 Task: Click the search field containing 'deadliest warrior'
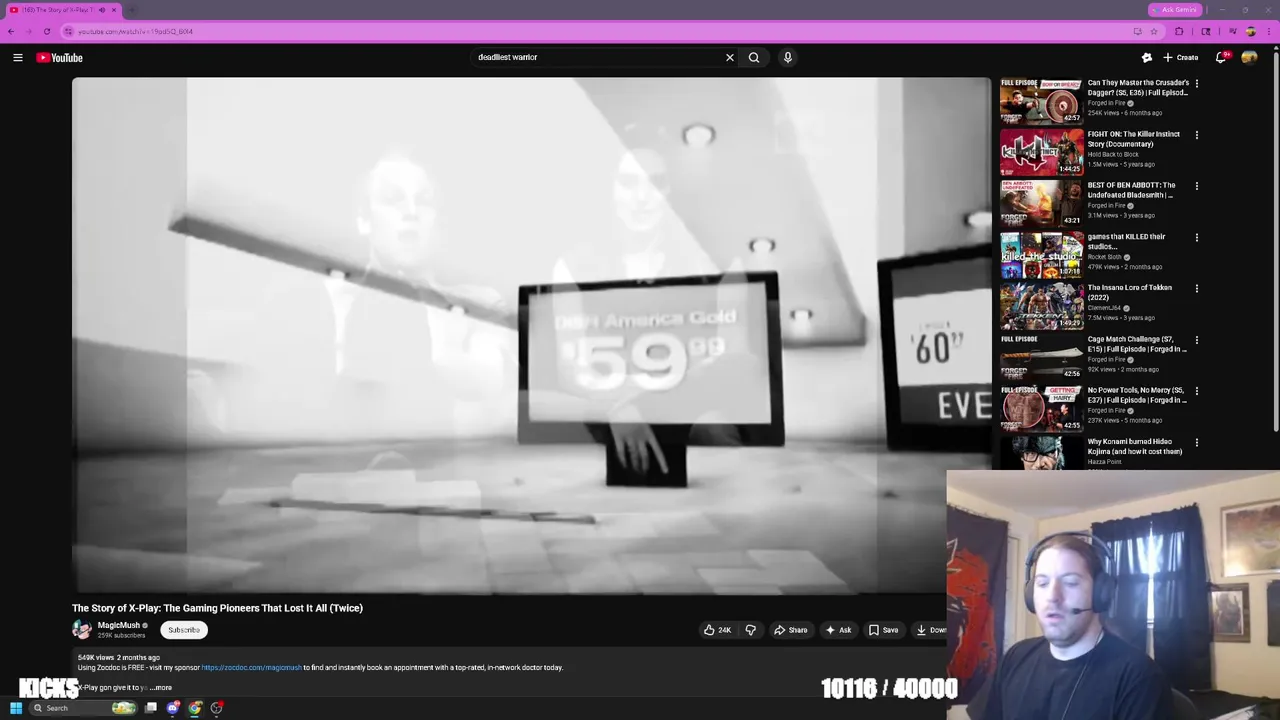(598, 58)
